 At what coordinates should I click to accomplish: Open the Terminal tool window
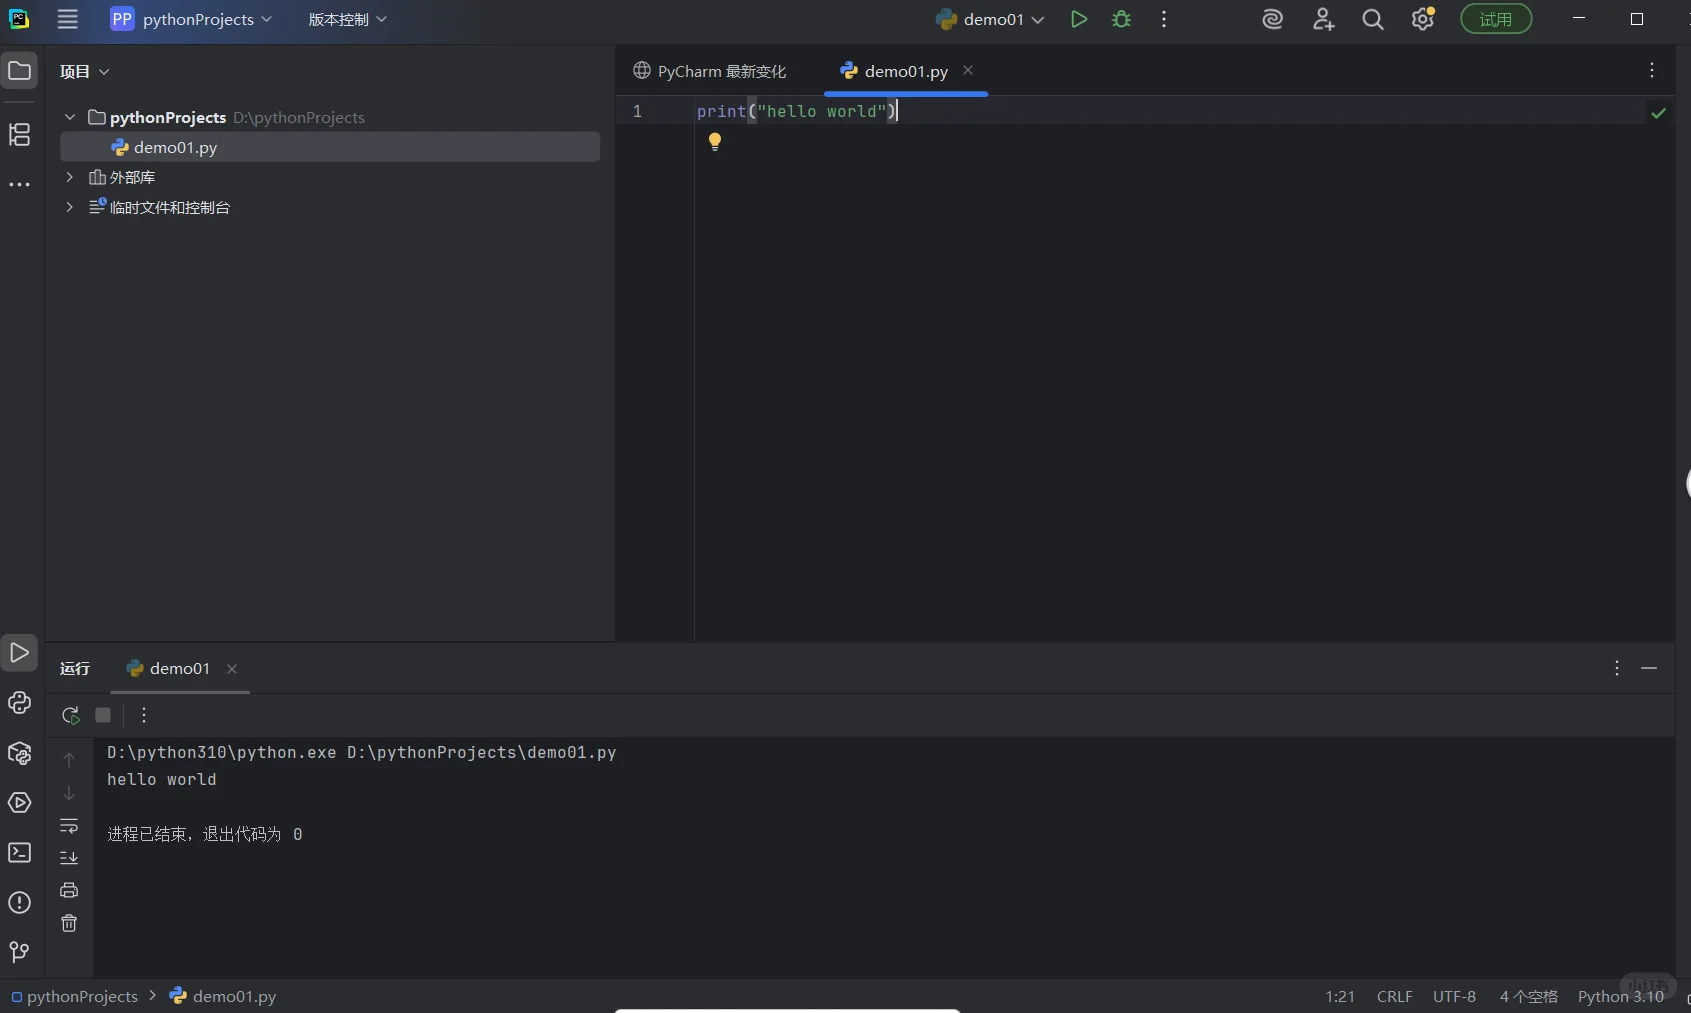click(x=19, y=852)
